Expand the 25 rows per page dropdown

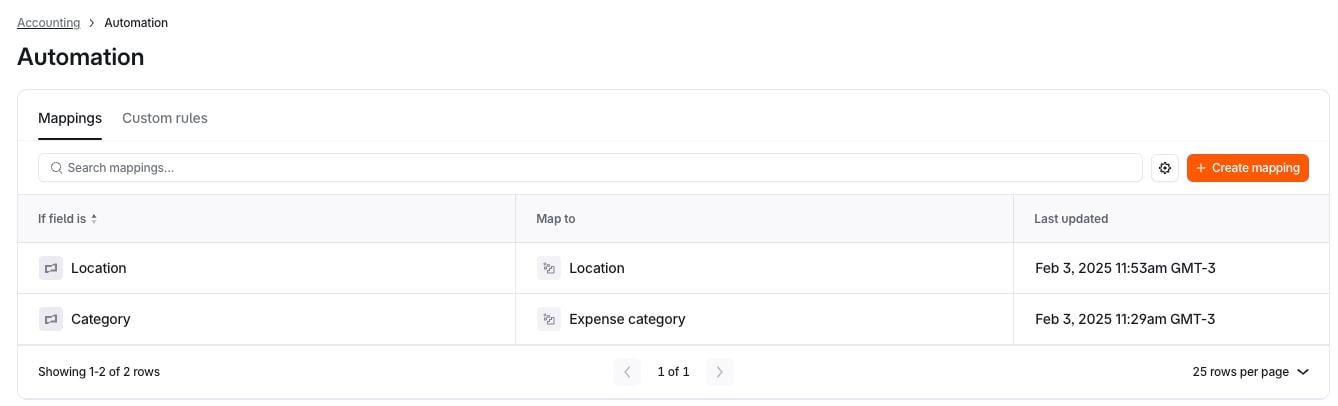1250,372
